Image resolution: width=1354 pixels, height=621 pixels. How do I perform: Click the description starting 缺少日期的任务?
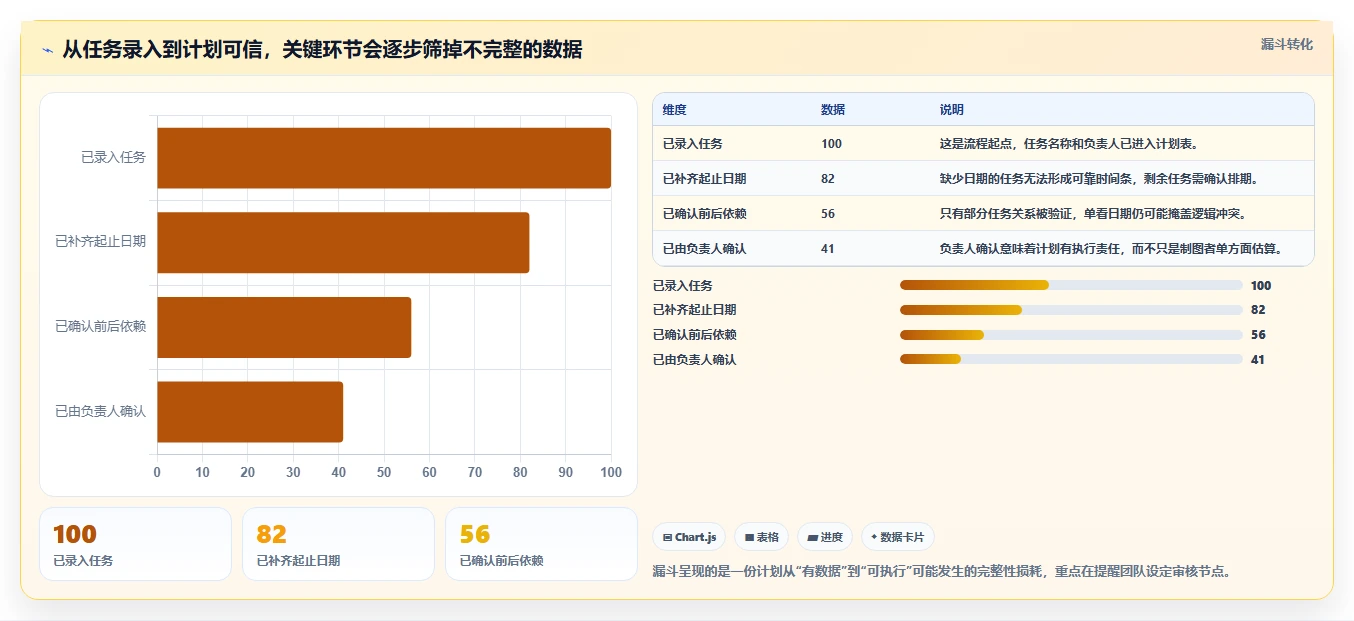[x=1099, y=179]
